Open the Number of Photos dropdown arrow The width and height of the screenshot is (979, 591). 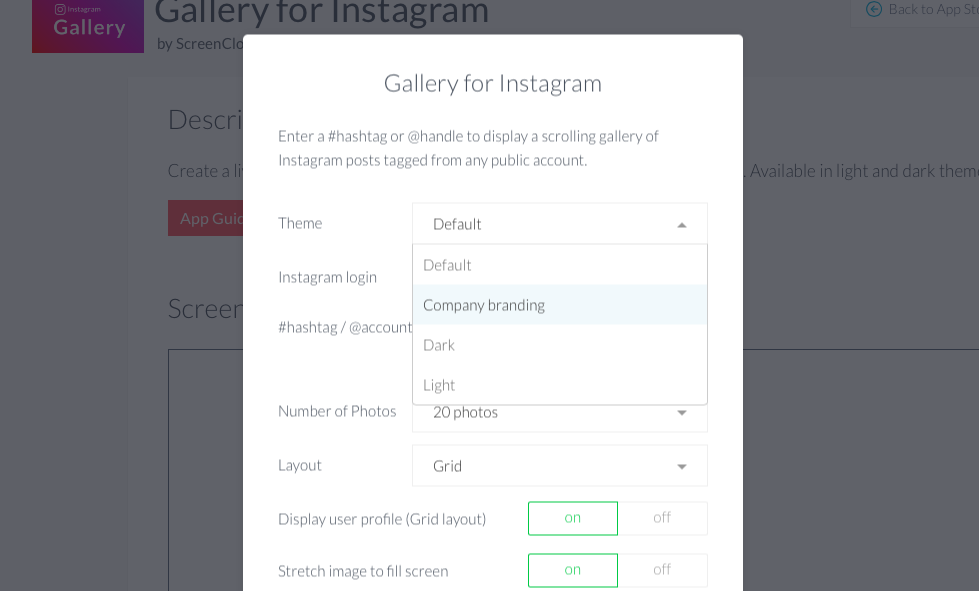point(682,413)
